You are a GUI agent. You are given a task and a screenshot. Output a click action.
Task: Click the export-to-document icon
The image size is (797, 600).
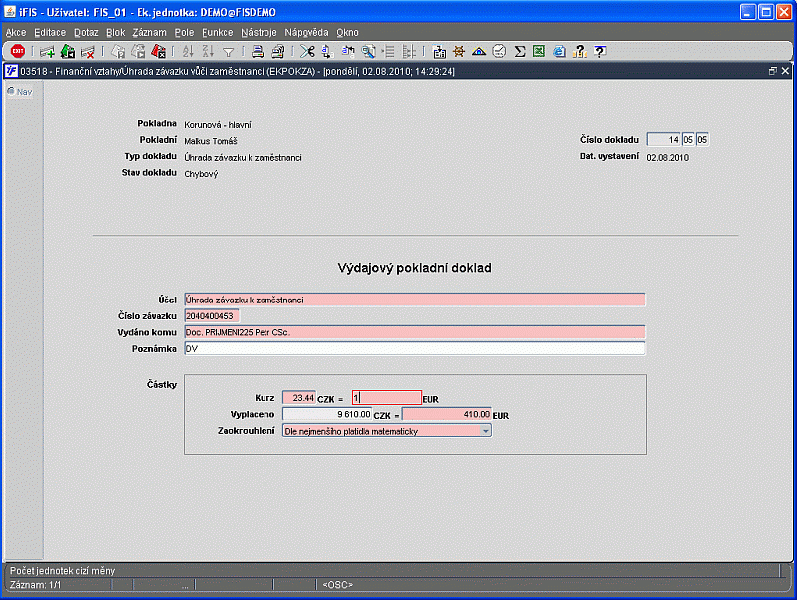coord(439,51)
